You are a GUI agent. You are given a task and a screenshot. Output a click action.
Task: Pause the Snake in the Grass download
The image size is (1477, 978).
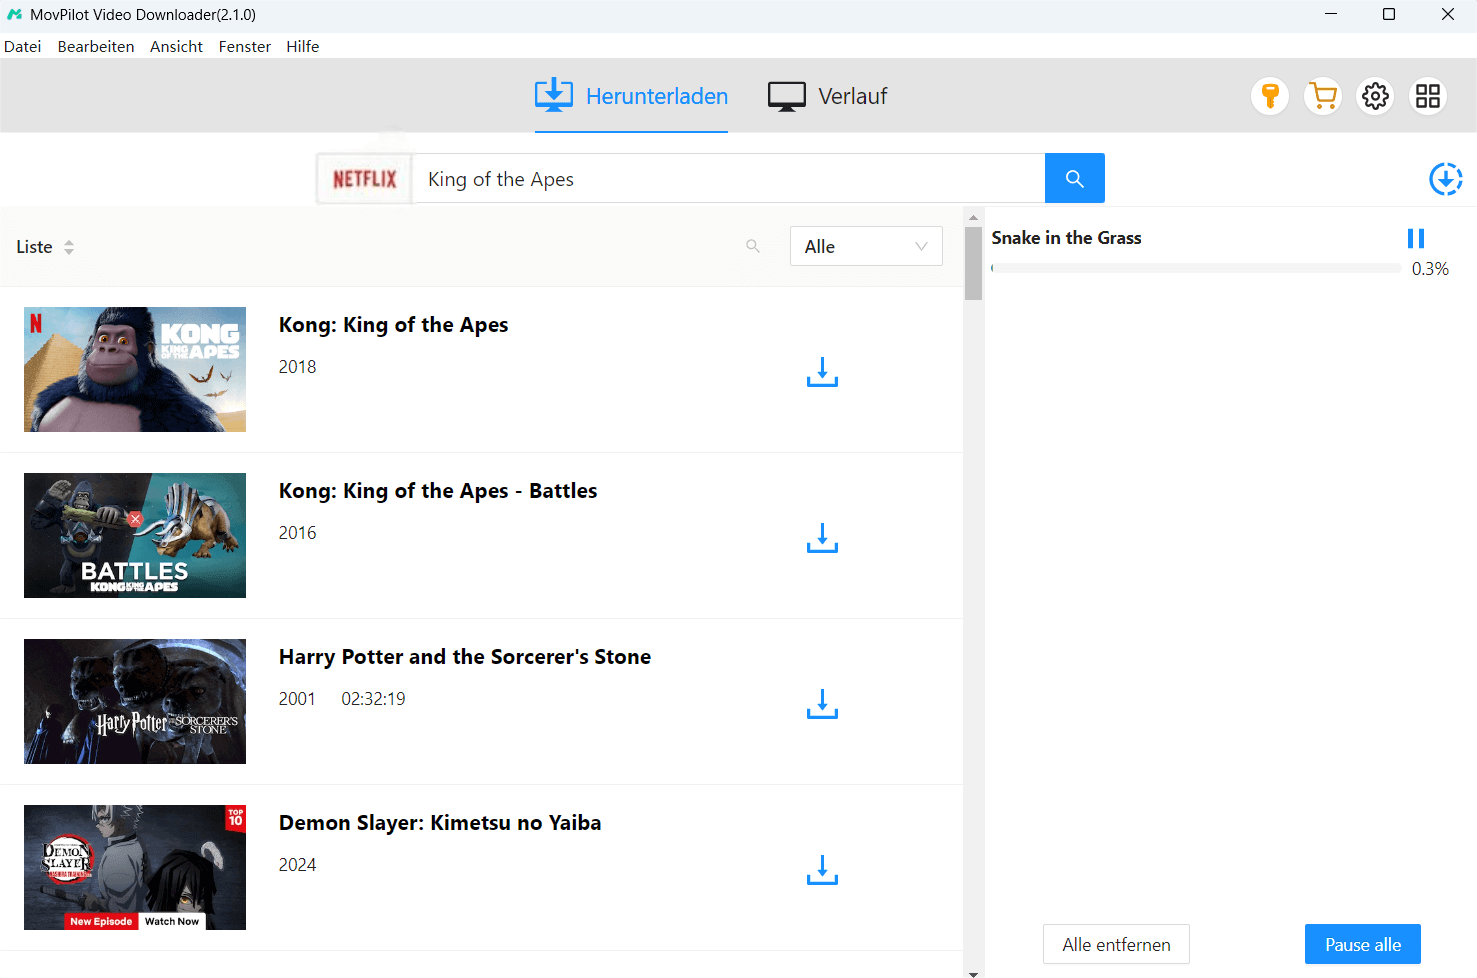point(1416,238)
